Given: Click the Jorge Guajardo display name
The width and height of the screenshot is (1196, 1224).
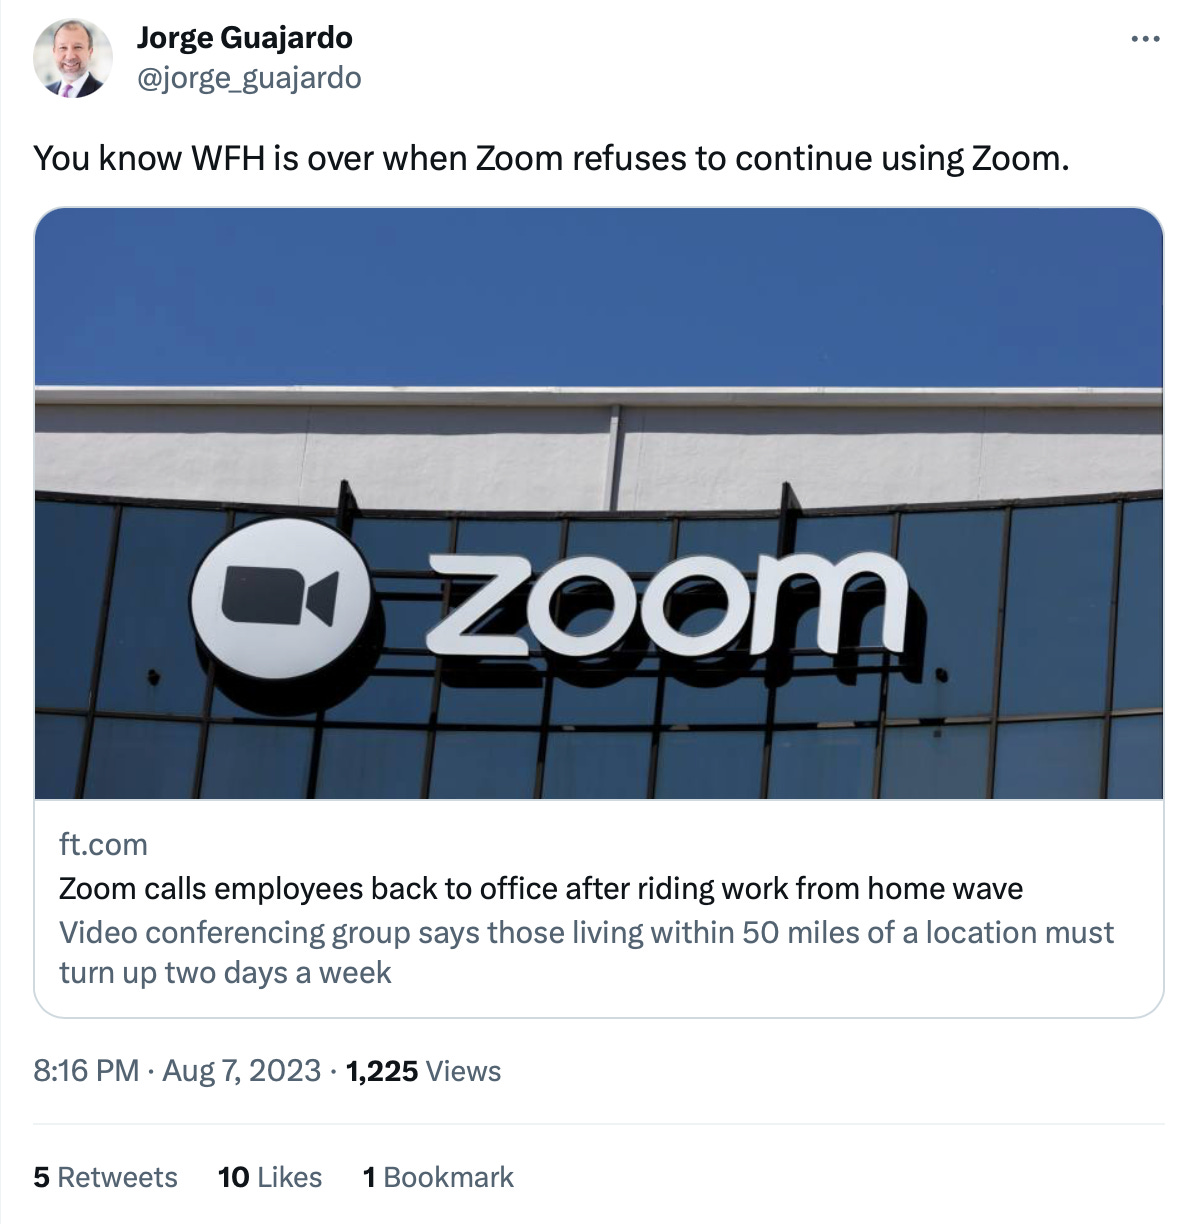Looking at the screenshot, I should [244, 38].
